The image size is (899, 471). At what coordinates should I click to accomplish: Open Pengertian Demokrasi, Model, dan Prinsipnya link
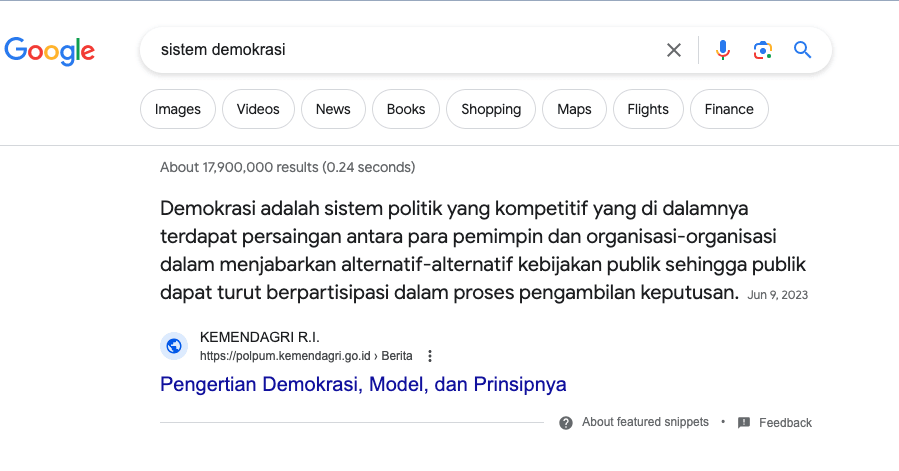[363, 384]
